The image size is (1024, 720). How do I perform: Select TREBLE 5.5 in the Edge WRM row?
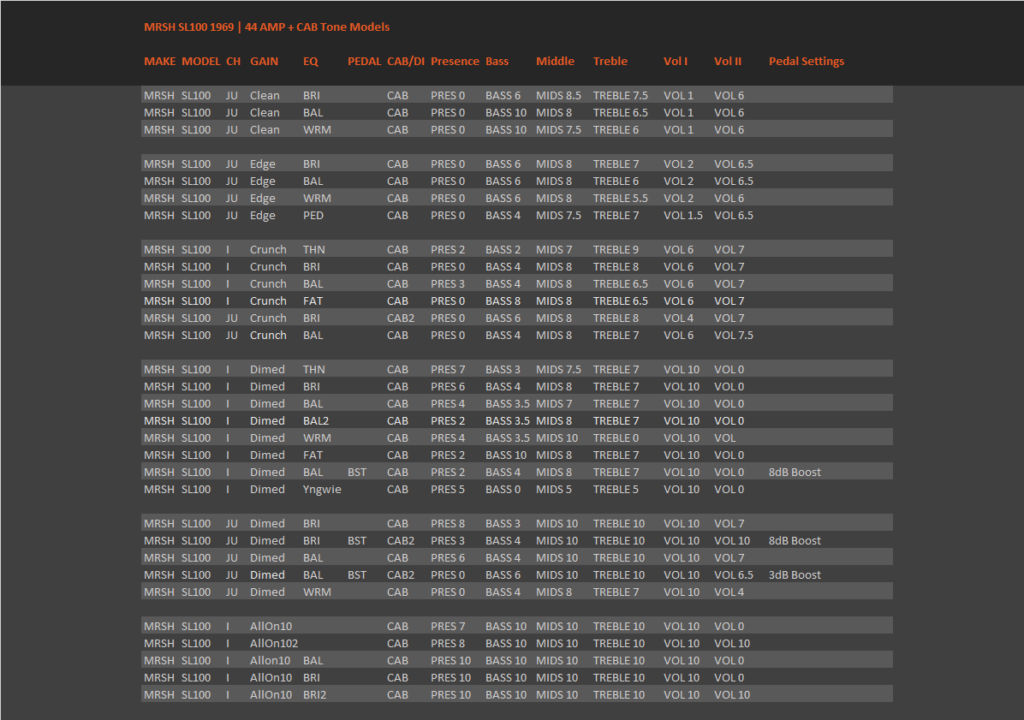click(620, 199)
